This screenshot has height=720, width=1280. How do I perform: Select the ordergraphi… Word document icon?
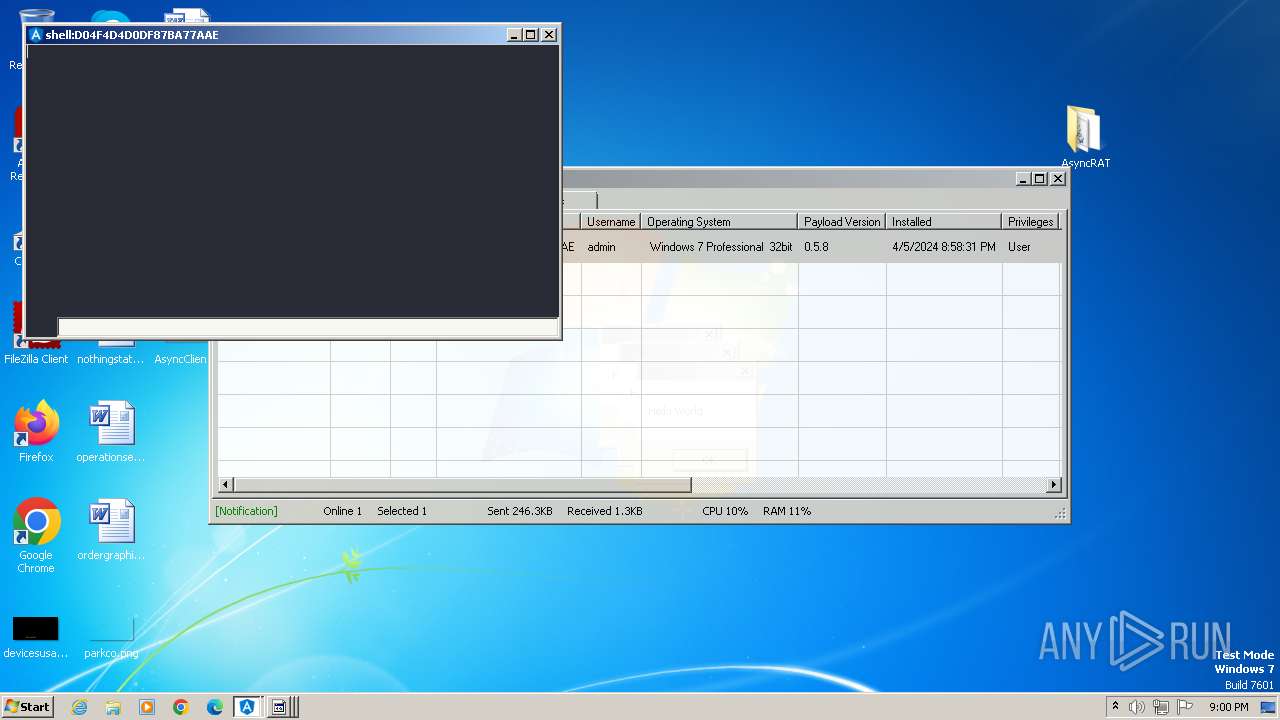[111, 530]
